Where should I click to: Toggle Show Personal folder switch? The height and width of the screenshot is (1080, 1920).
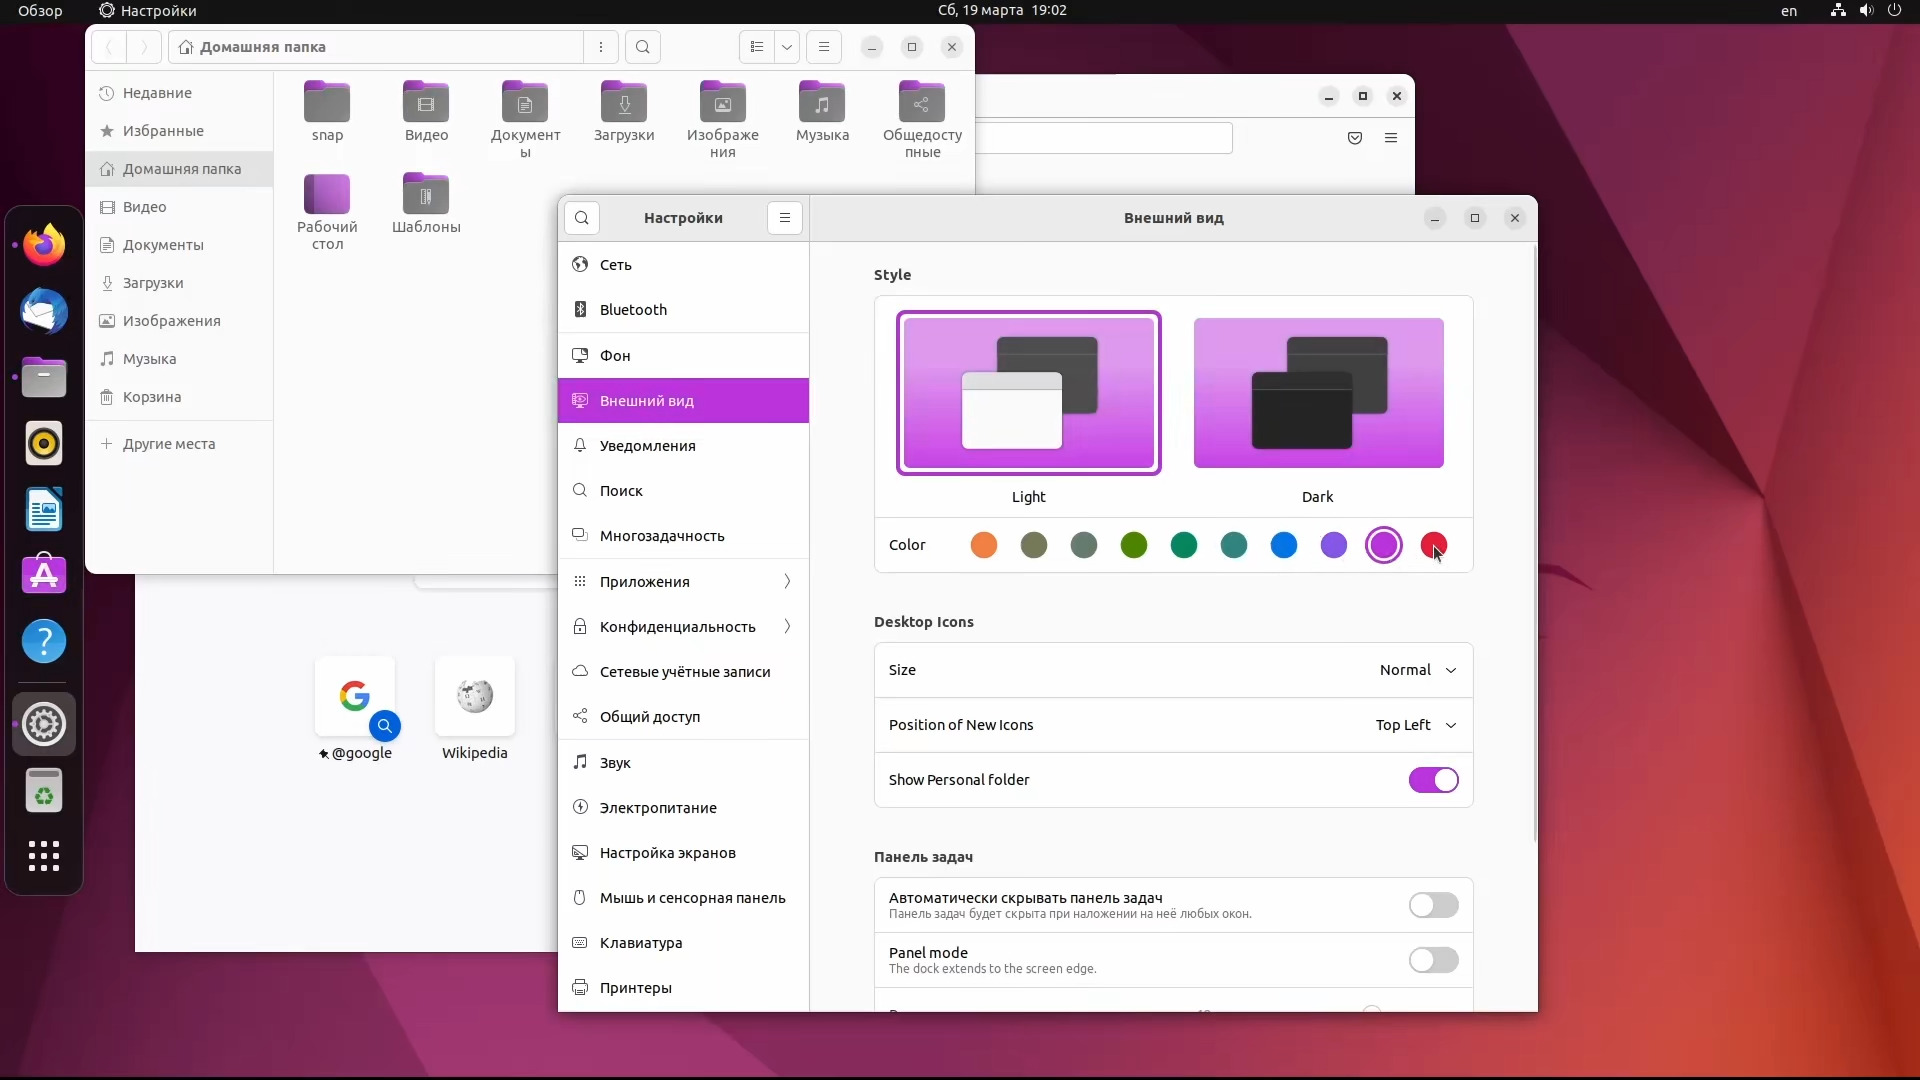[x=1433, y=780]
